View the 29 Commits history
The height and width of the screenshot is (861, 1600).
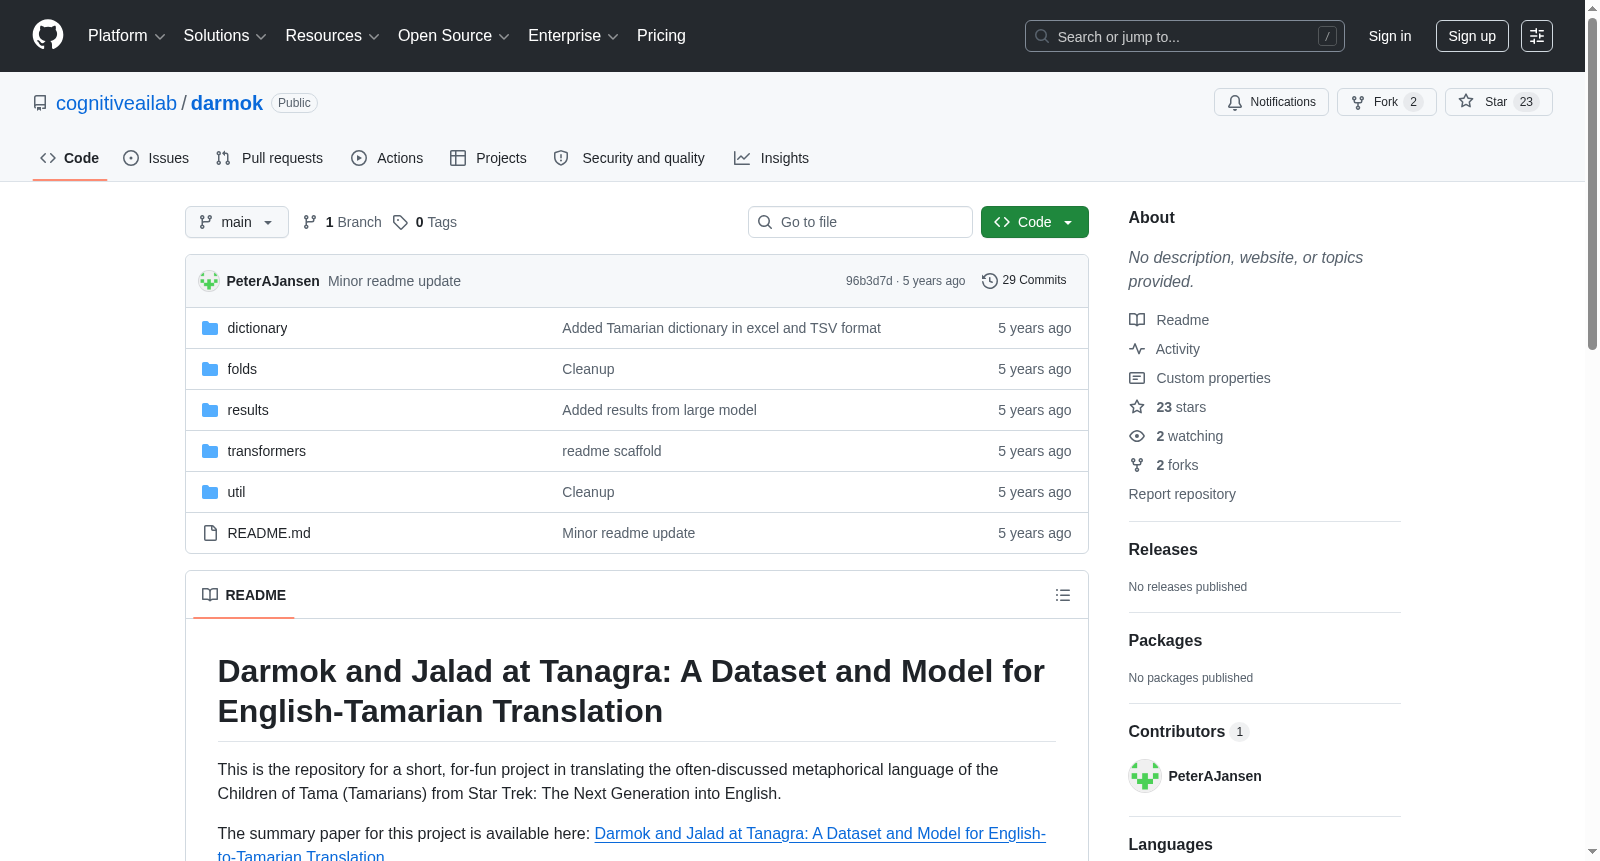pyautogui.click(x=1024, y=281)
